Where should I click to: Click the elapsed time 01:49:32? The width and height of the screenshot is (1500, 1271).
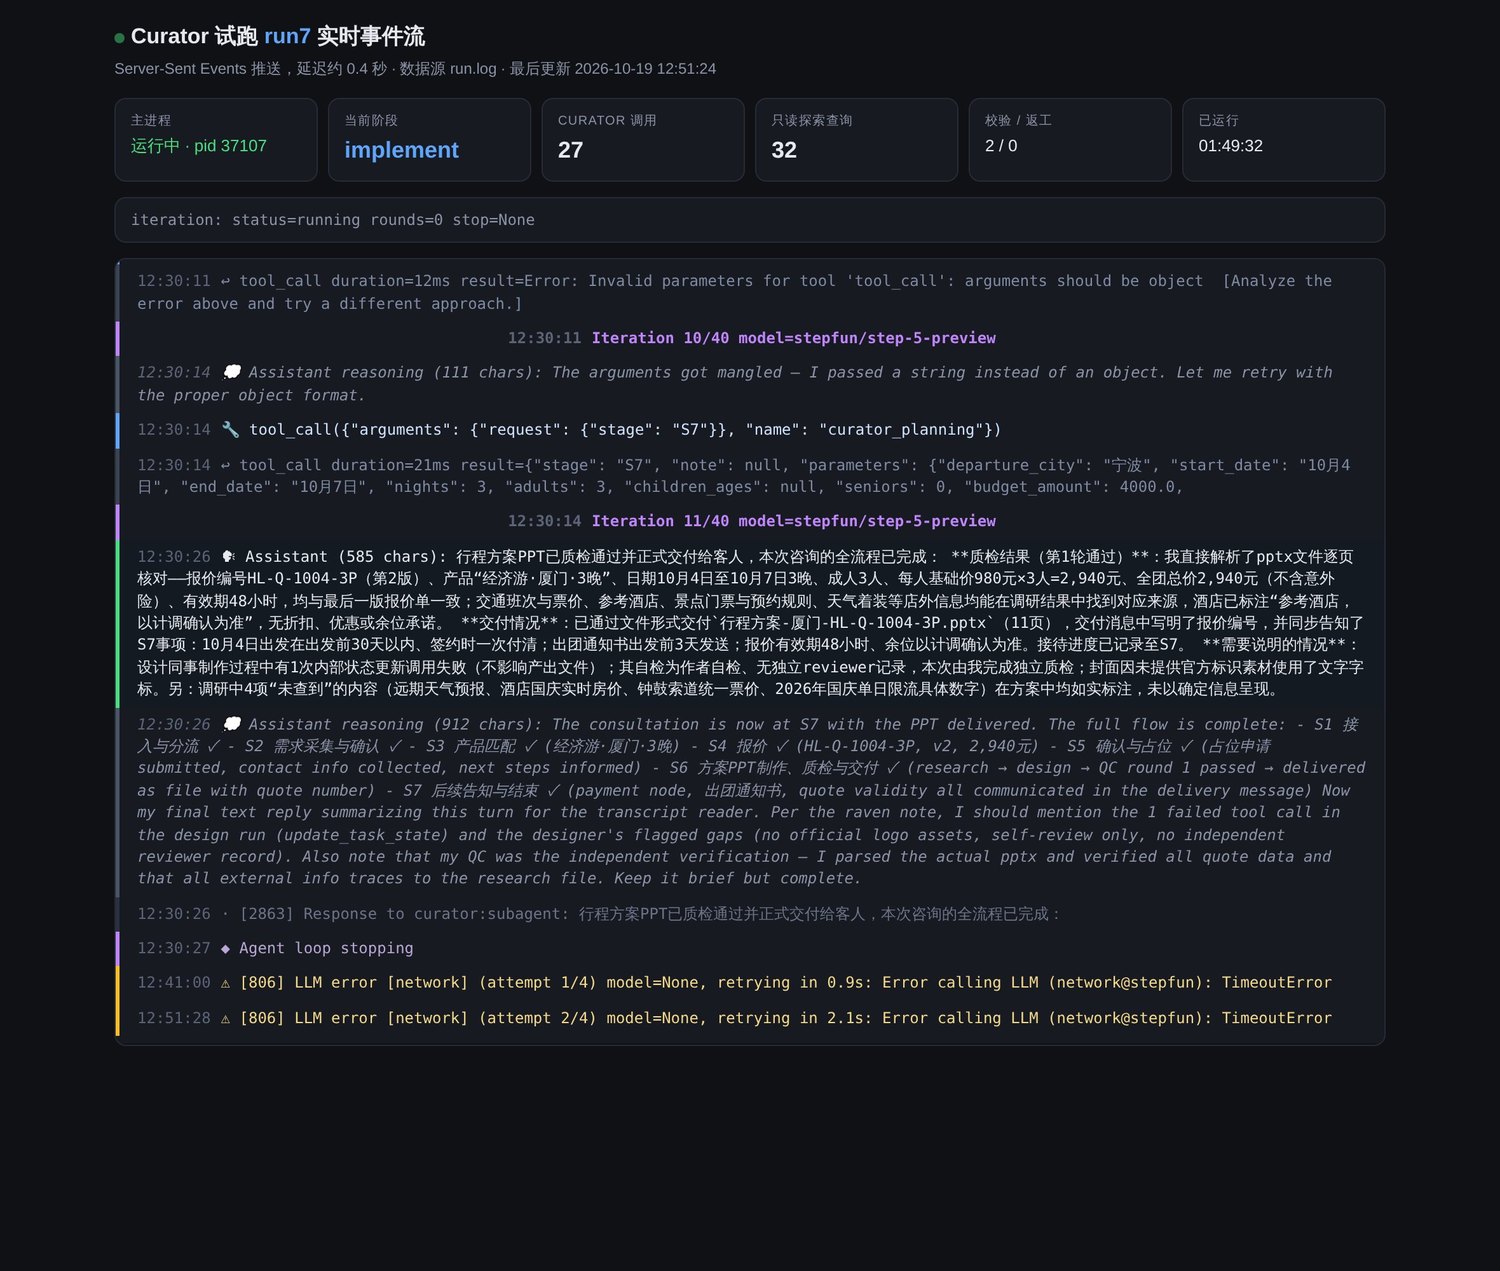click(1231, 146)
